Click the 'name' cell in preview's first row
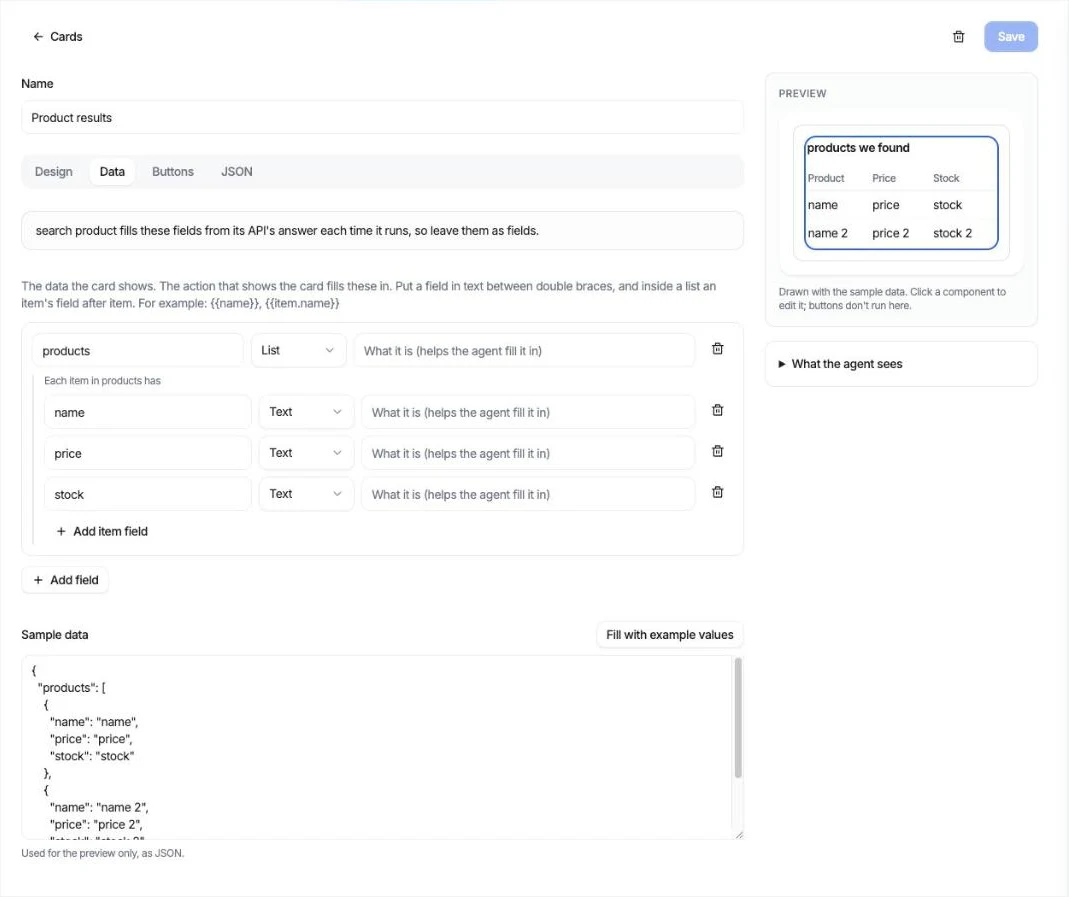This screenshot has height=897, width=1069. click(x=822, y=205)
